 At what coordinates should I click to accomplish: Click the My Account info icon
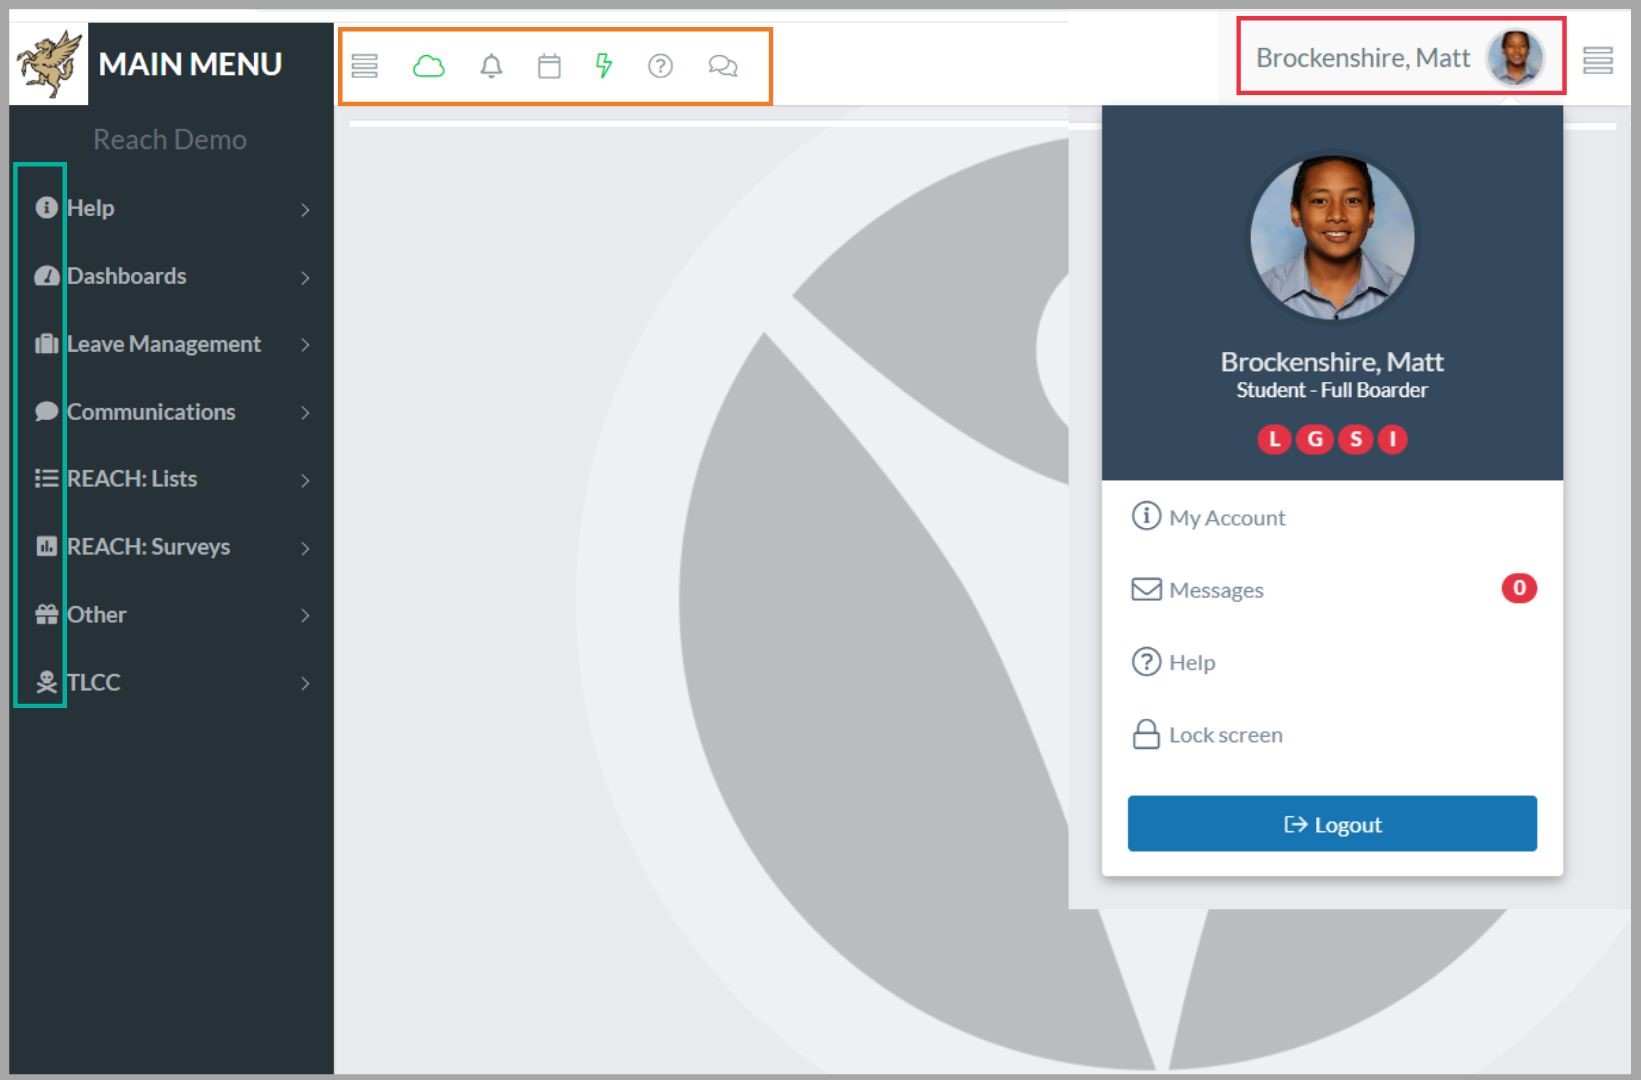point(1146,516)
